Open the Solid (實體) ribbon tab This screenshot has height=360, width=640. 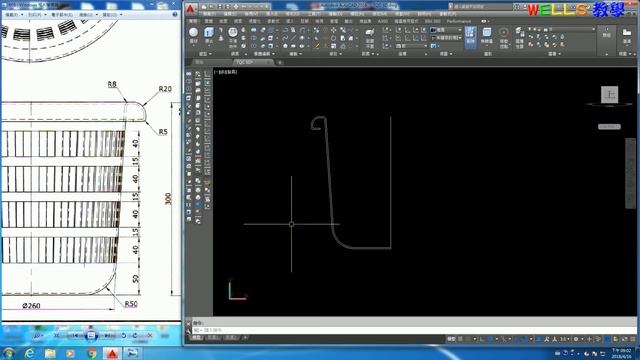(x=209, y=21)
